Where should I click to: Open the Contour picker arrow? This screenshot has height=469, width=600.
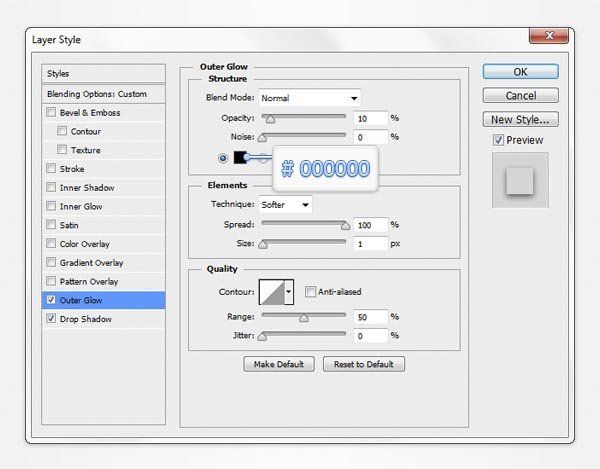point(289,292)
